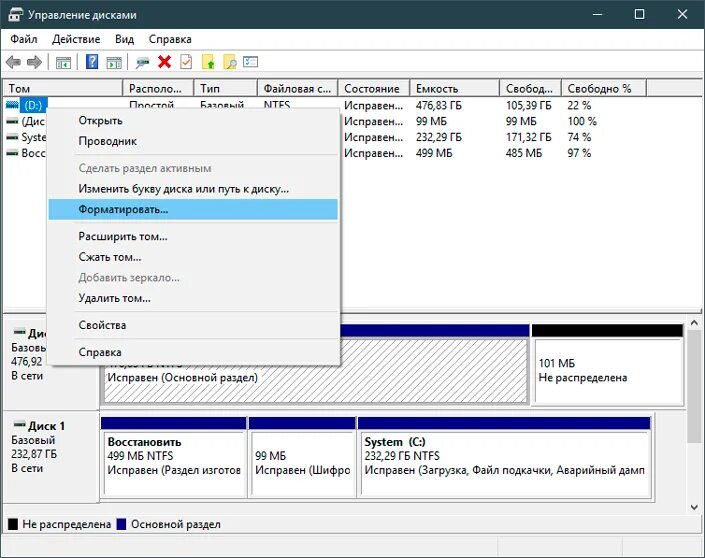The width and height of the screenshot is (705, 558).
Task: Select the (D:) volume drive icon
Action: pos(12,105)
